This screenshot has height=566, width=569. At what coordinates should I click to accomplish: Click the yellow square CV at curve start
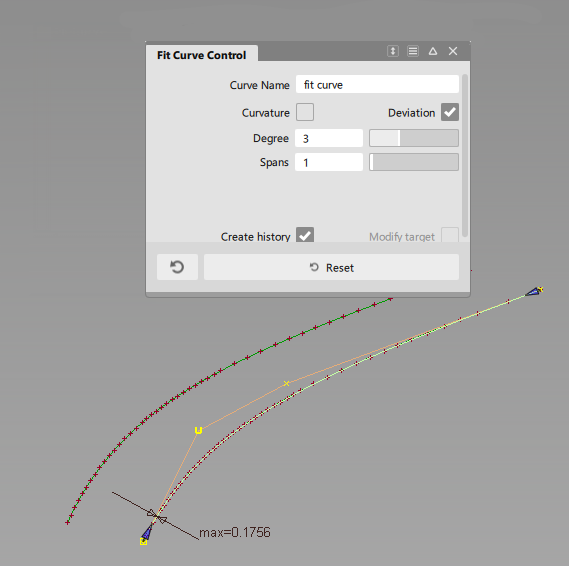[143, 542]
